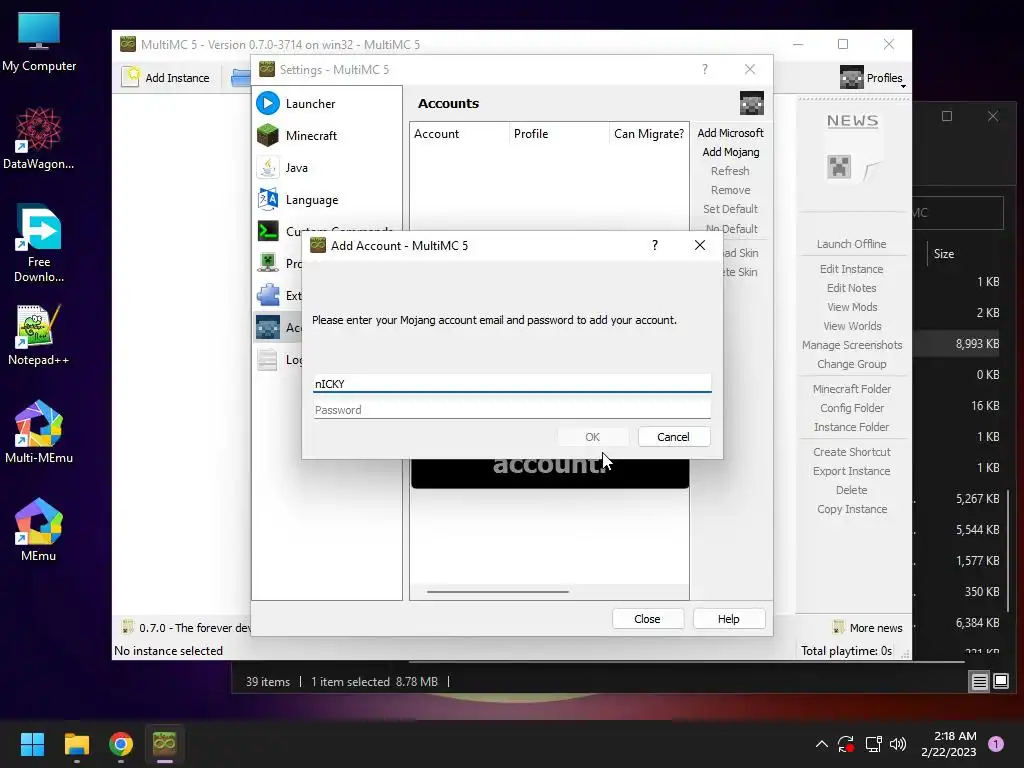Open Notepad++ desktop shortcut
Image resolution: width=1024 pixels, height=768 pixels.
pyautogui.click(x=39, y=336)
